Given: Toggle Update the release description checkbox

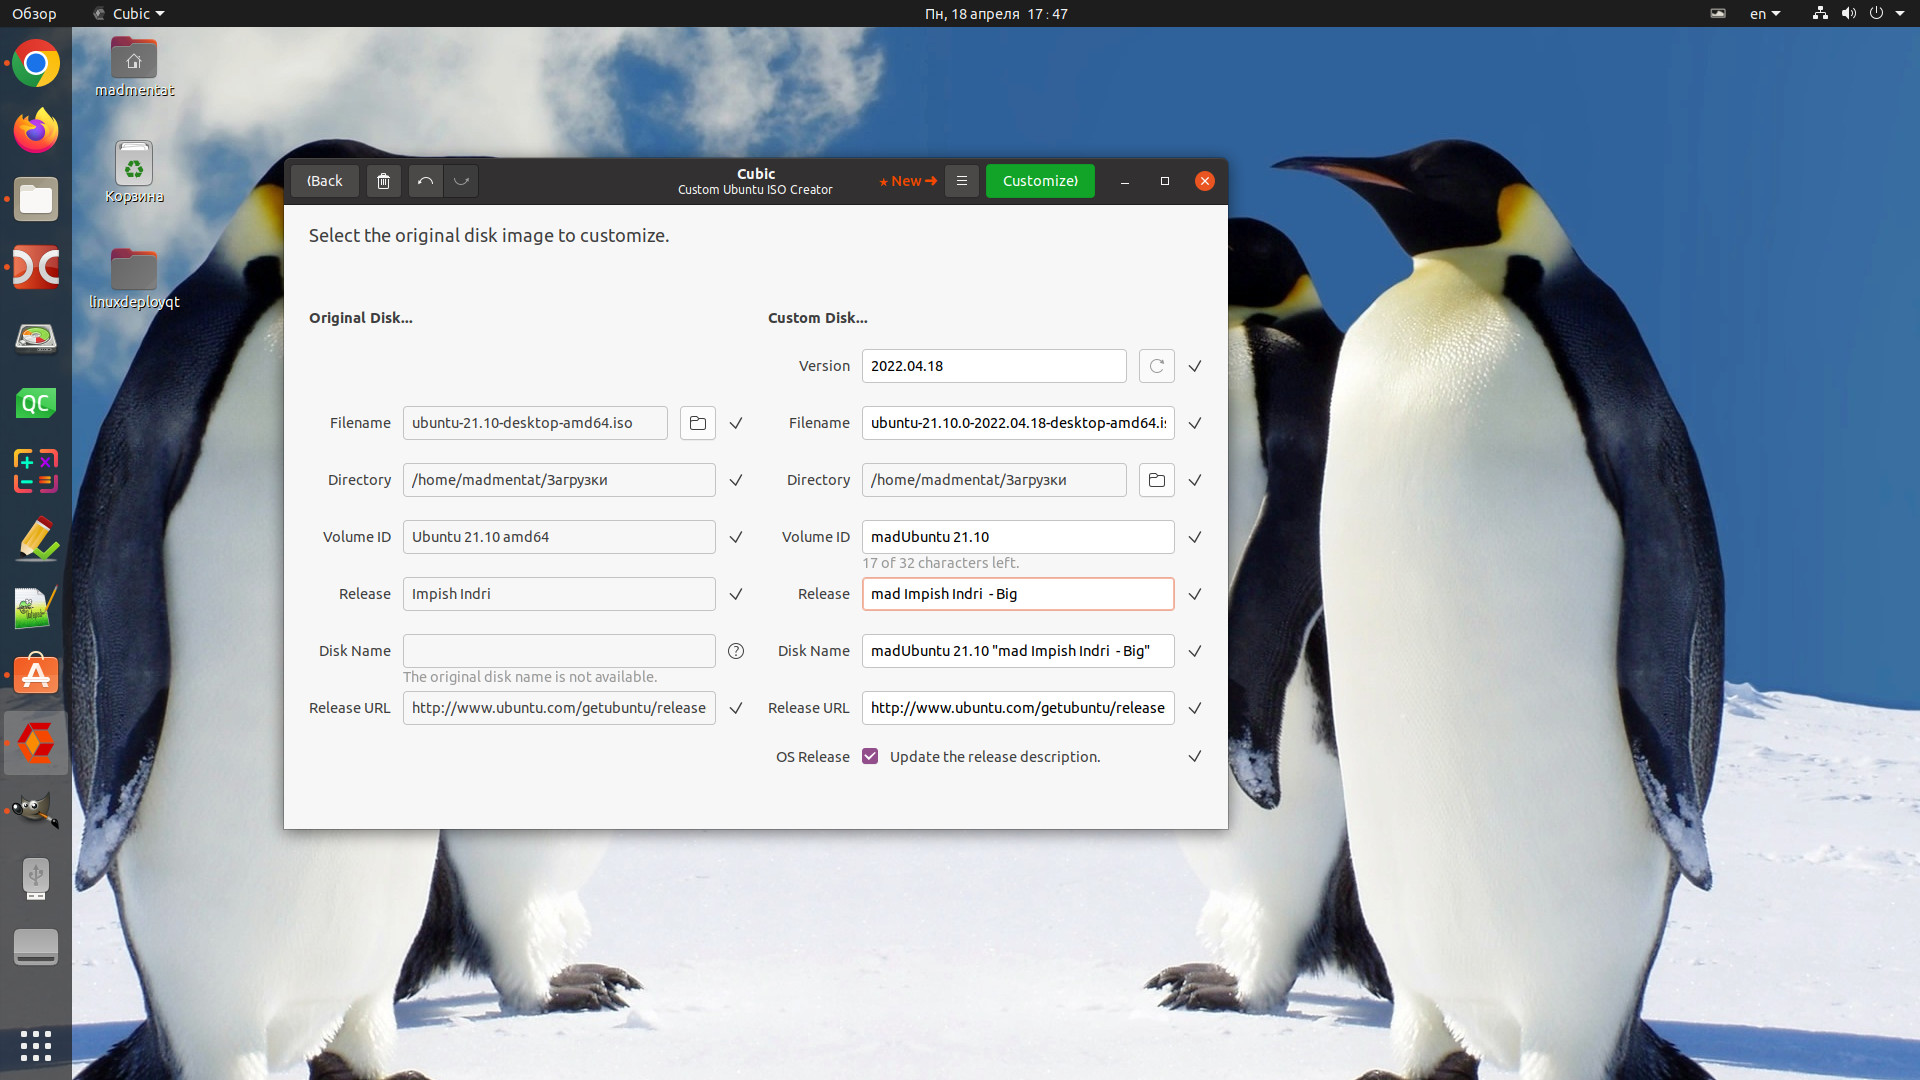Looking at the screenshot, I should (x=870, y=756).
